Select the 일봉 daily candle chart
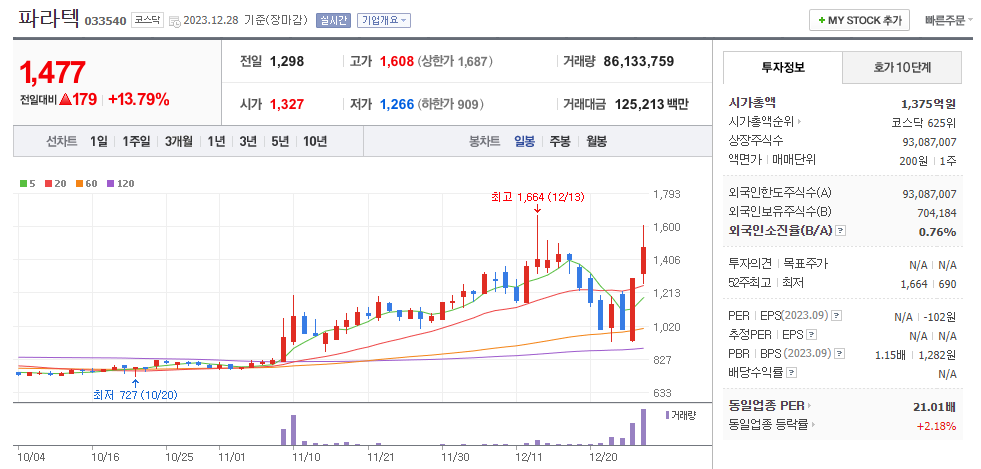 (x=524, y=141)
